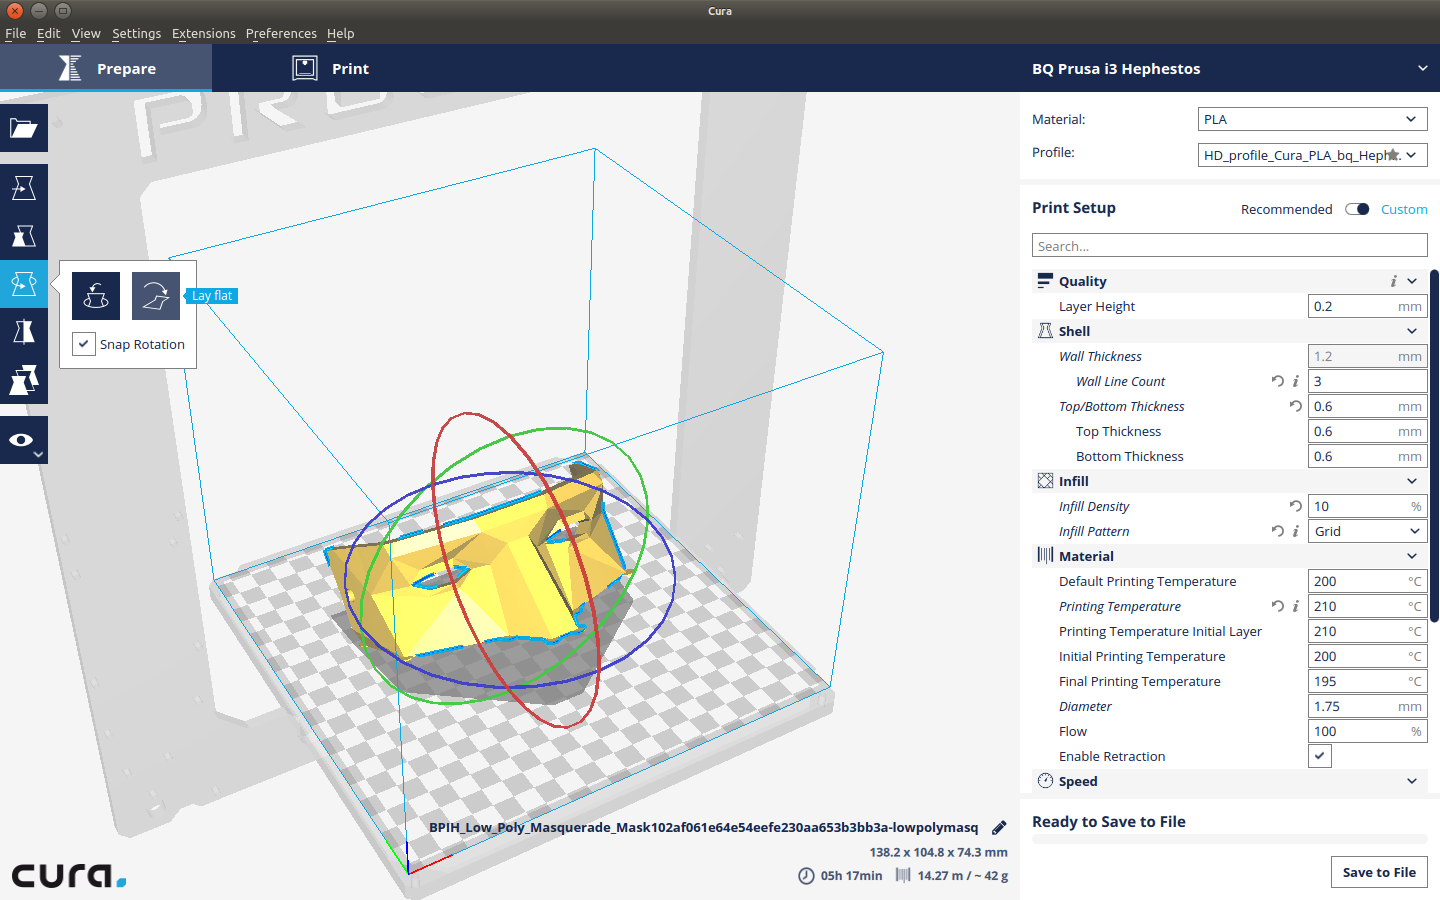Select the Rotate tool in left toolbar
The width and height of the screenshot is (1440, 900).
24,284
